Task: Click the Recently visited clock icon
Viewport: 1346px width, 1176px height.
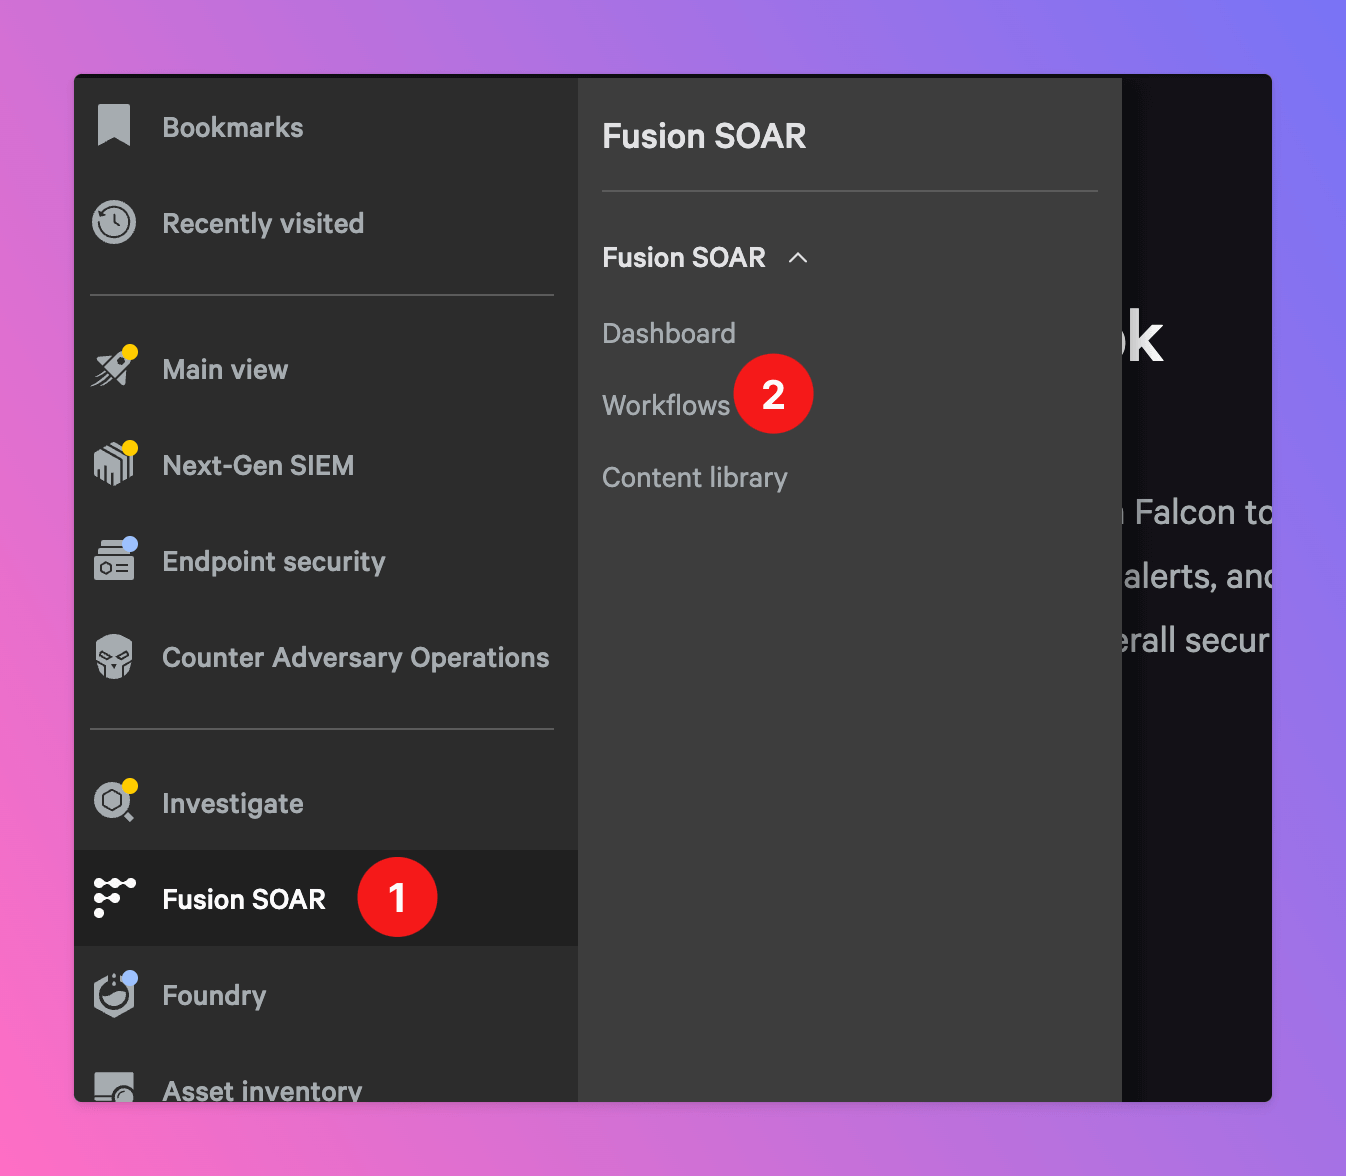Action: pyautogui.click(x=114, y=222)
